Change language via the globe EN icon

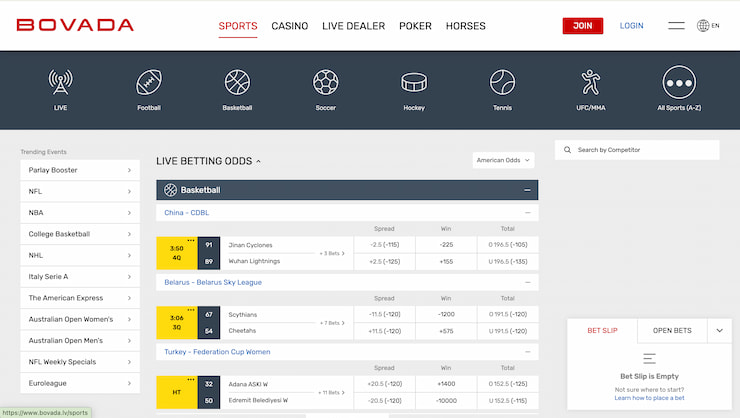coord(708,25)
